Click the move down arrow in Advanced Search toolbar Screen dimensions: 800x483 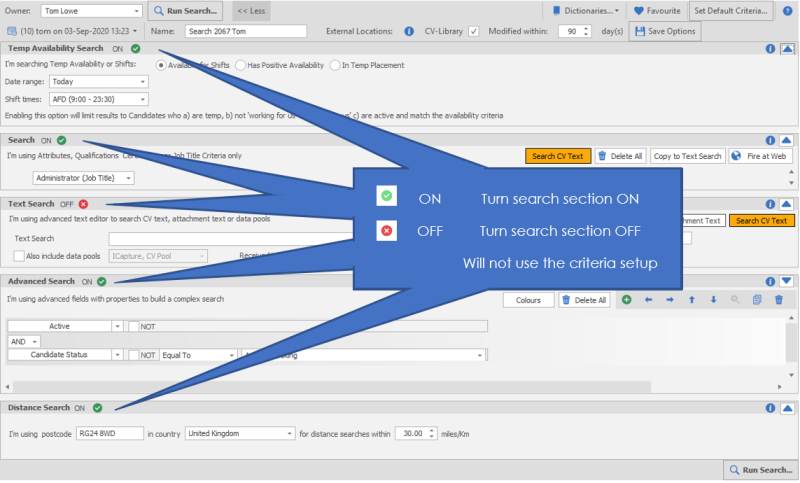(x=713, y=300)
